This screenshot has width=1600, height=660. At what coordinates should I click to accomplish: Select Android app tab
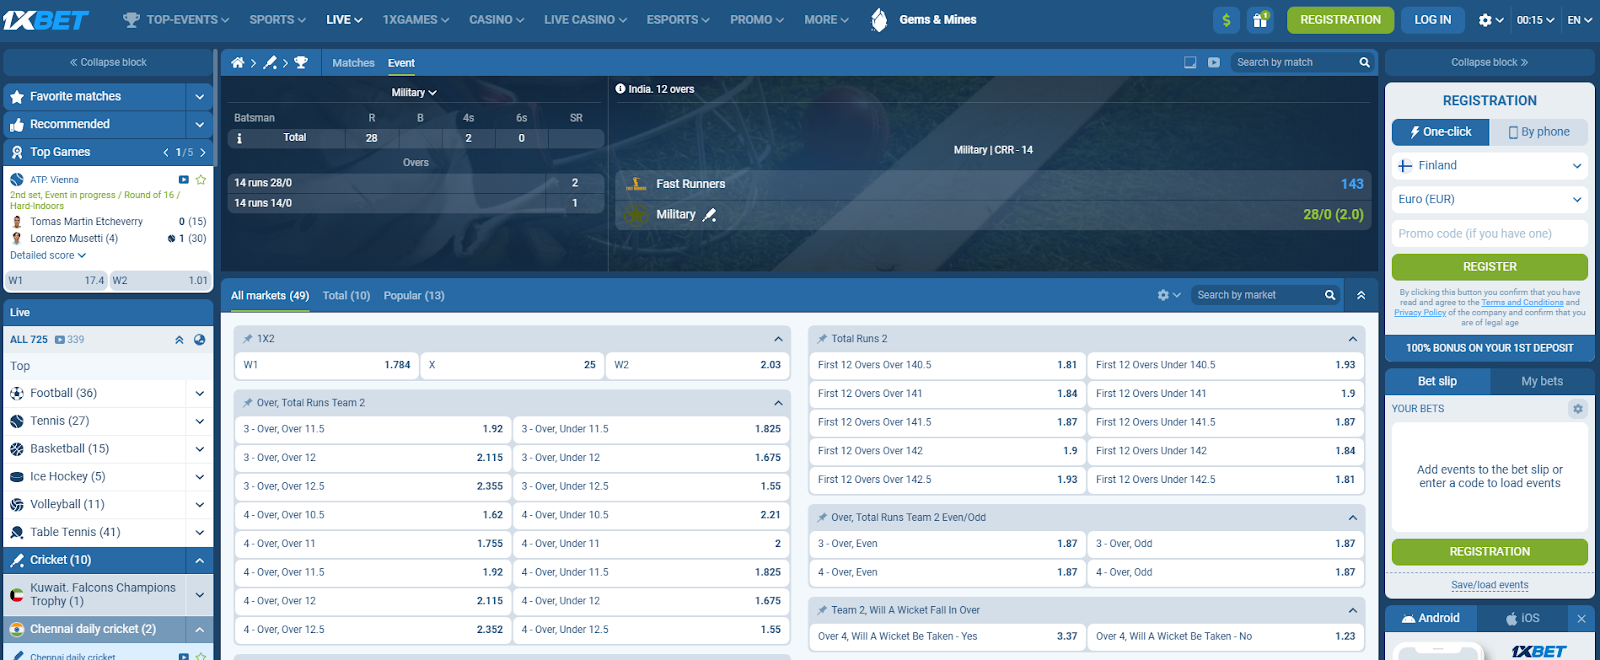[x=1430, y=618]
